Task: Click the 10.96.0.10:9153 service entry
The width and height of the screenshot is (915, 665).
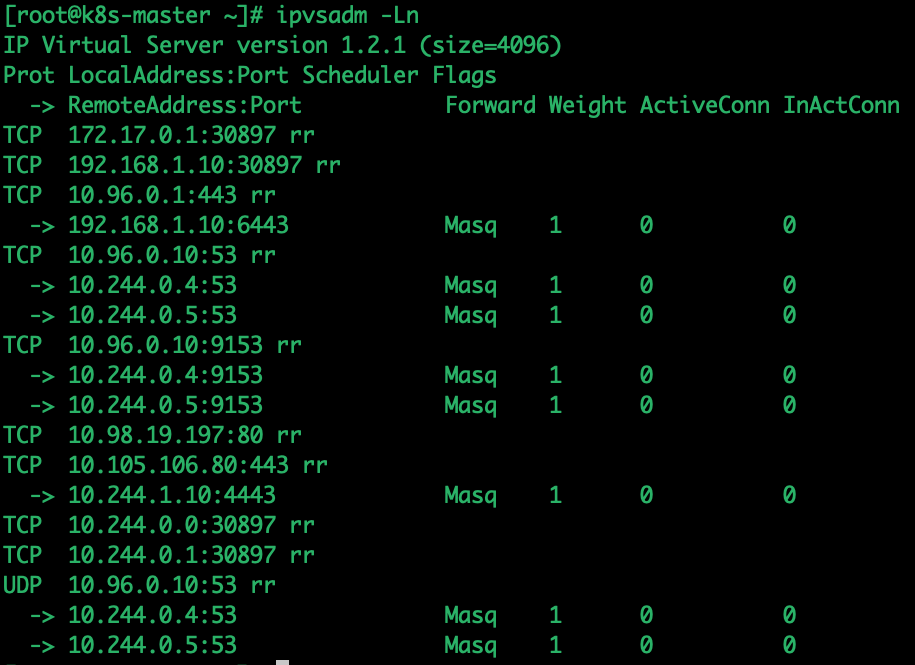Action: pos(166,345)
